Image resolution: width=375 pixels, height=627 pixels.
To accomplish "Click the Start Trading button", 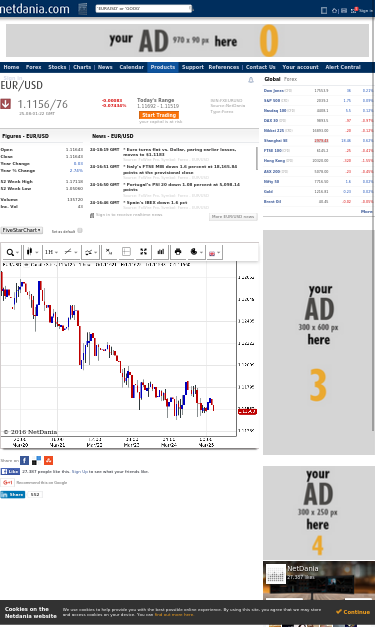I will click(x=159, y=115).
